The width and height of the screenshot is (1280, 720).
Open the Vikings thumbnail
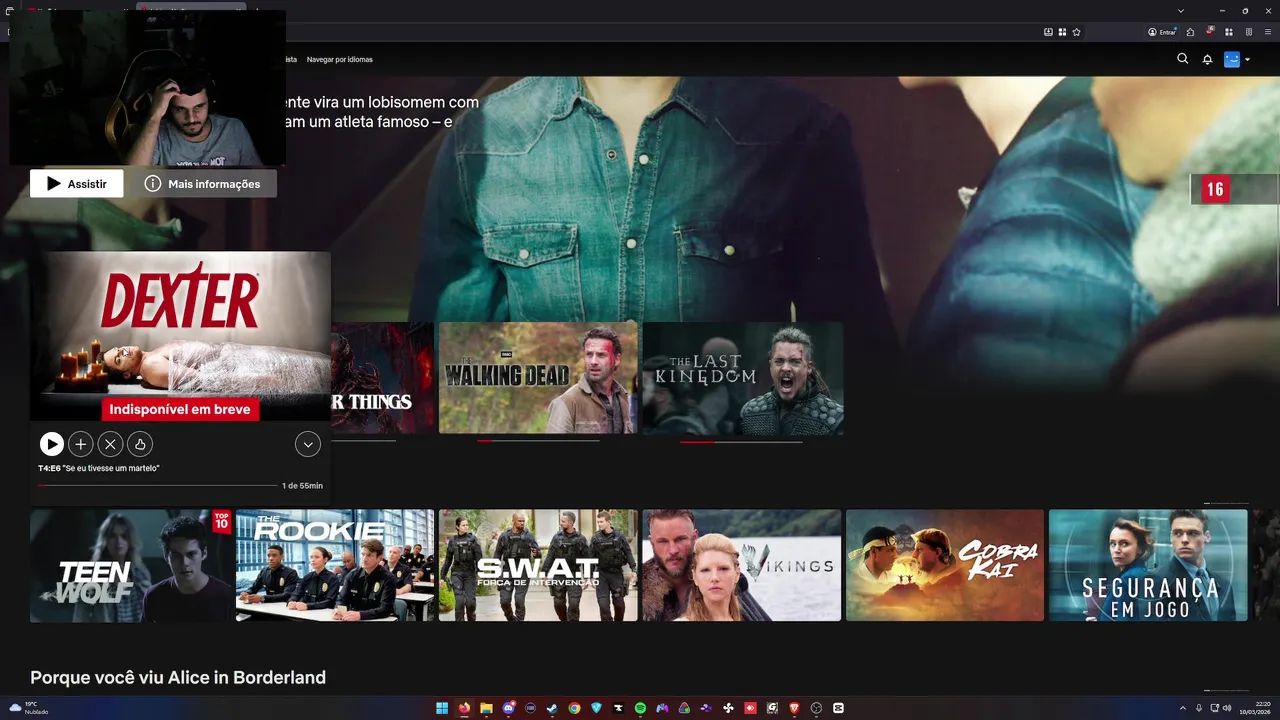[742, 566]
